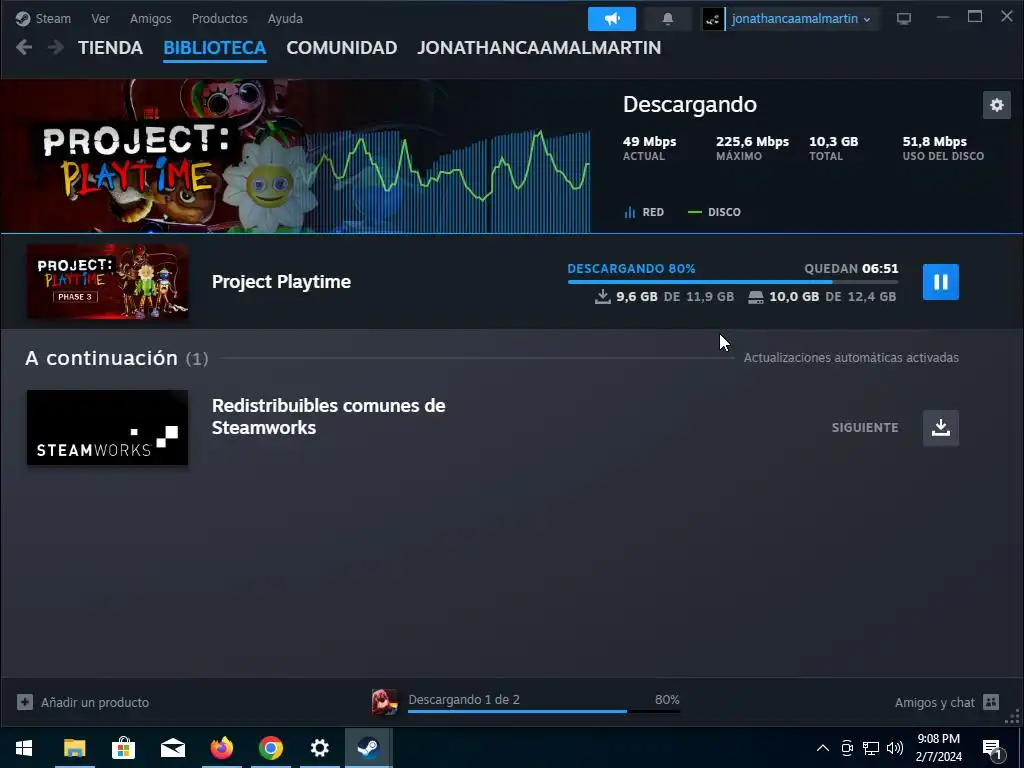Open File Explorer from the taskbar
1024x768 pixels.
point(74,748)
